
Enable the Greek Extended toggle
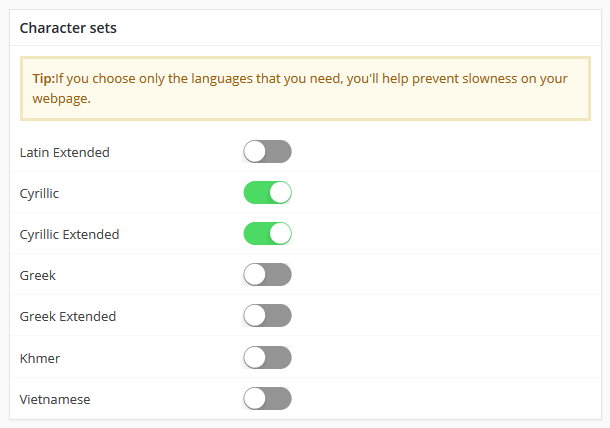267,316
